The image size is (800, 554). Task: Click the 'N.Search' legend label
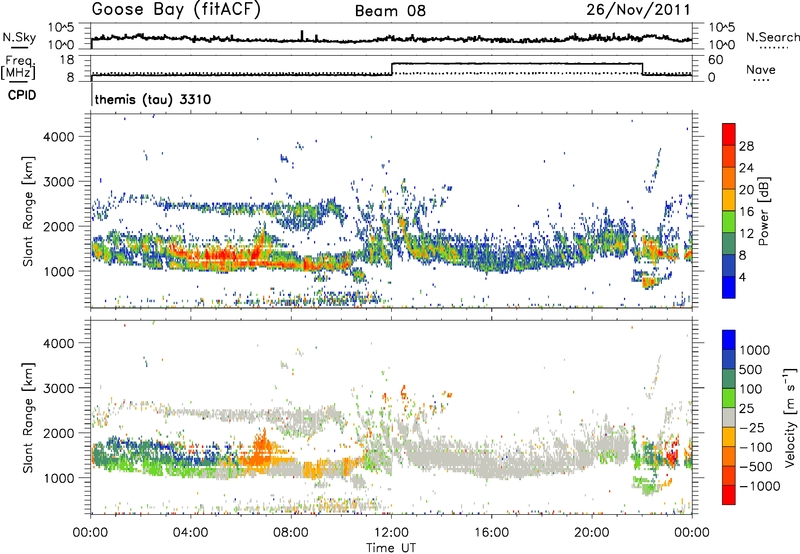pos(772,37)
